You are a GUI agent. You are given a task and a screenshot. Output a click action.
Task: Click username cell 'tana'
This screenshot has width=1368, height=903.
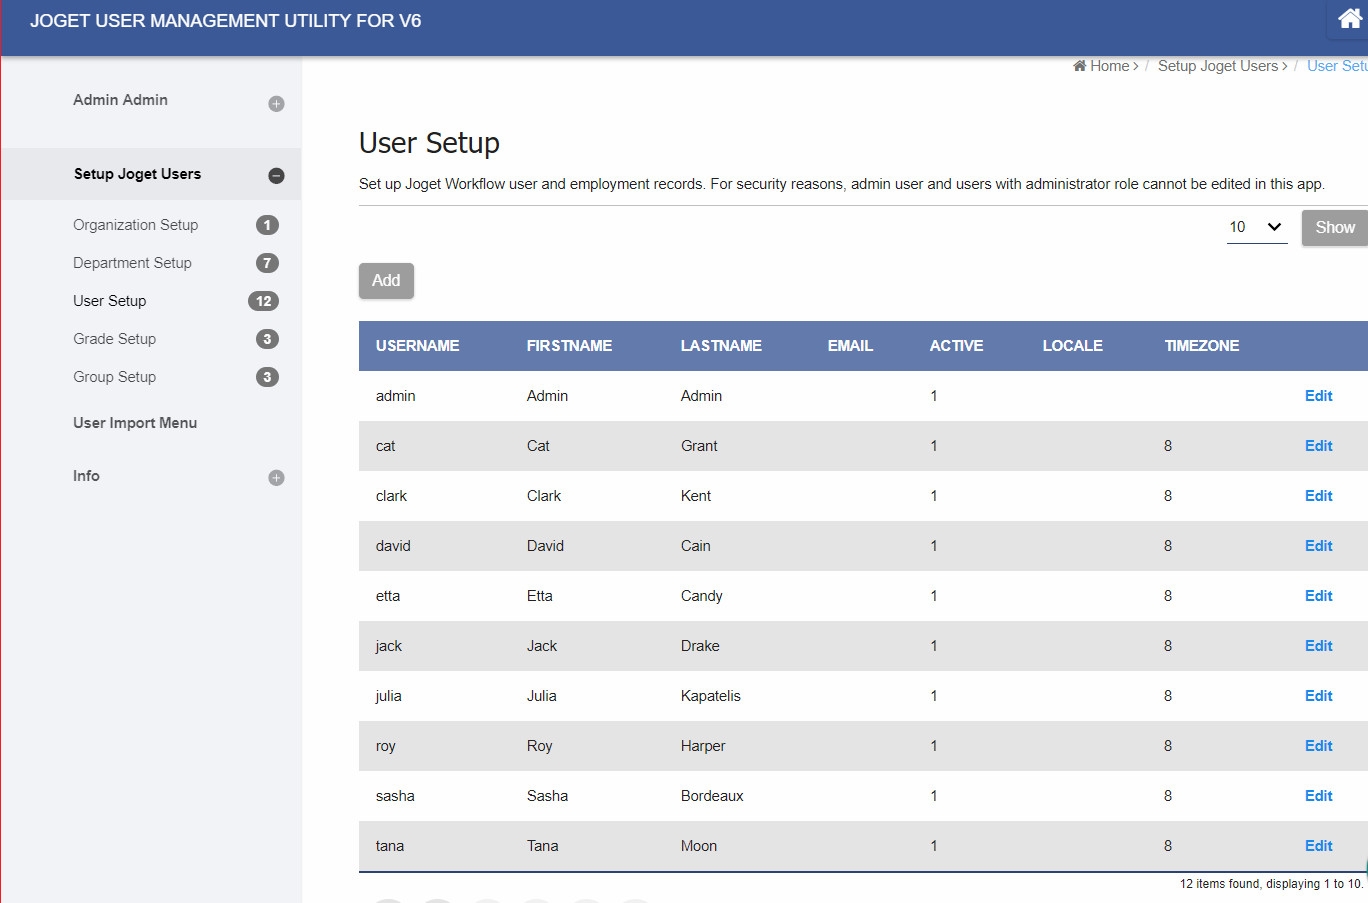click(390, 846)
